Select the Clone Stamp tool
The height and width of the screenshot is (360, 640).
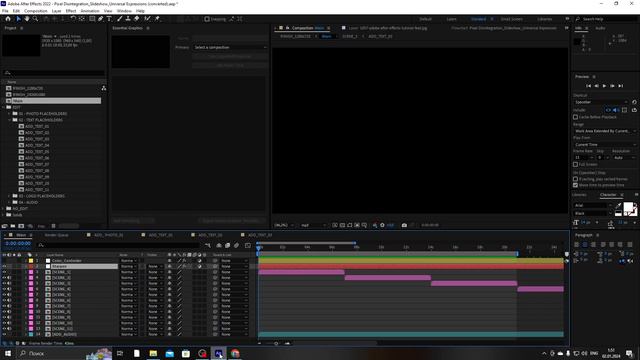(128, 19)
